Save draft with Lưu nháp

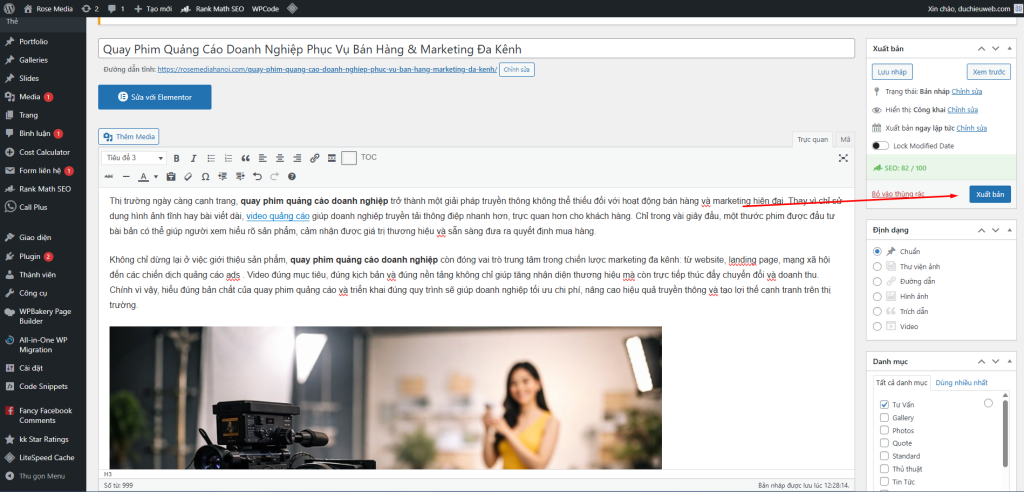coord(891,72)
